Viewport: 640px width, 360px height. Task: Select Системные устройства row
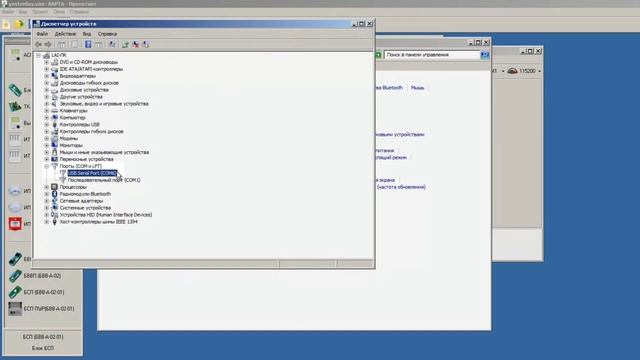[x=85, y=208]
